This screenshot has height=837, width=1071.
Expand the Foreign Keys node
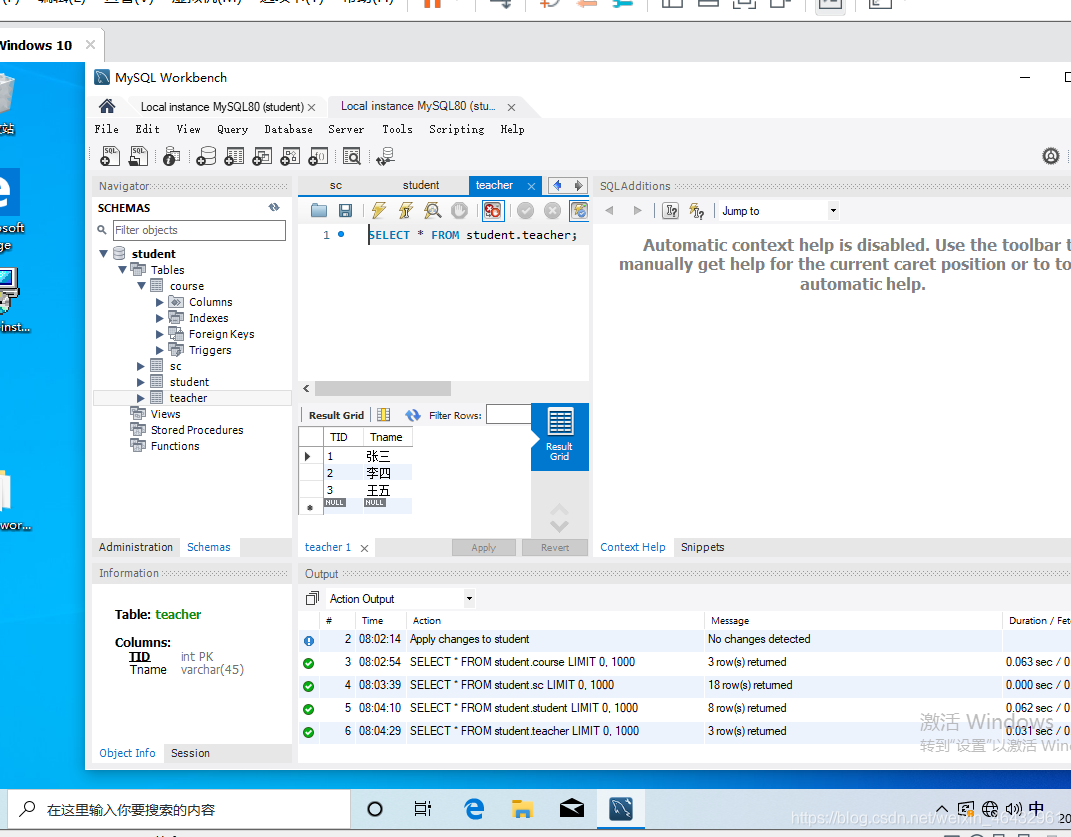pos(160,334)
